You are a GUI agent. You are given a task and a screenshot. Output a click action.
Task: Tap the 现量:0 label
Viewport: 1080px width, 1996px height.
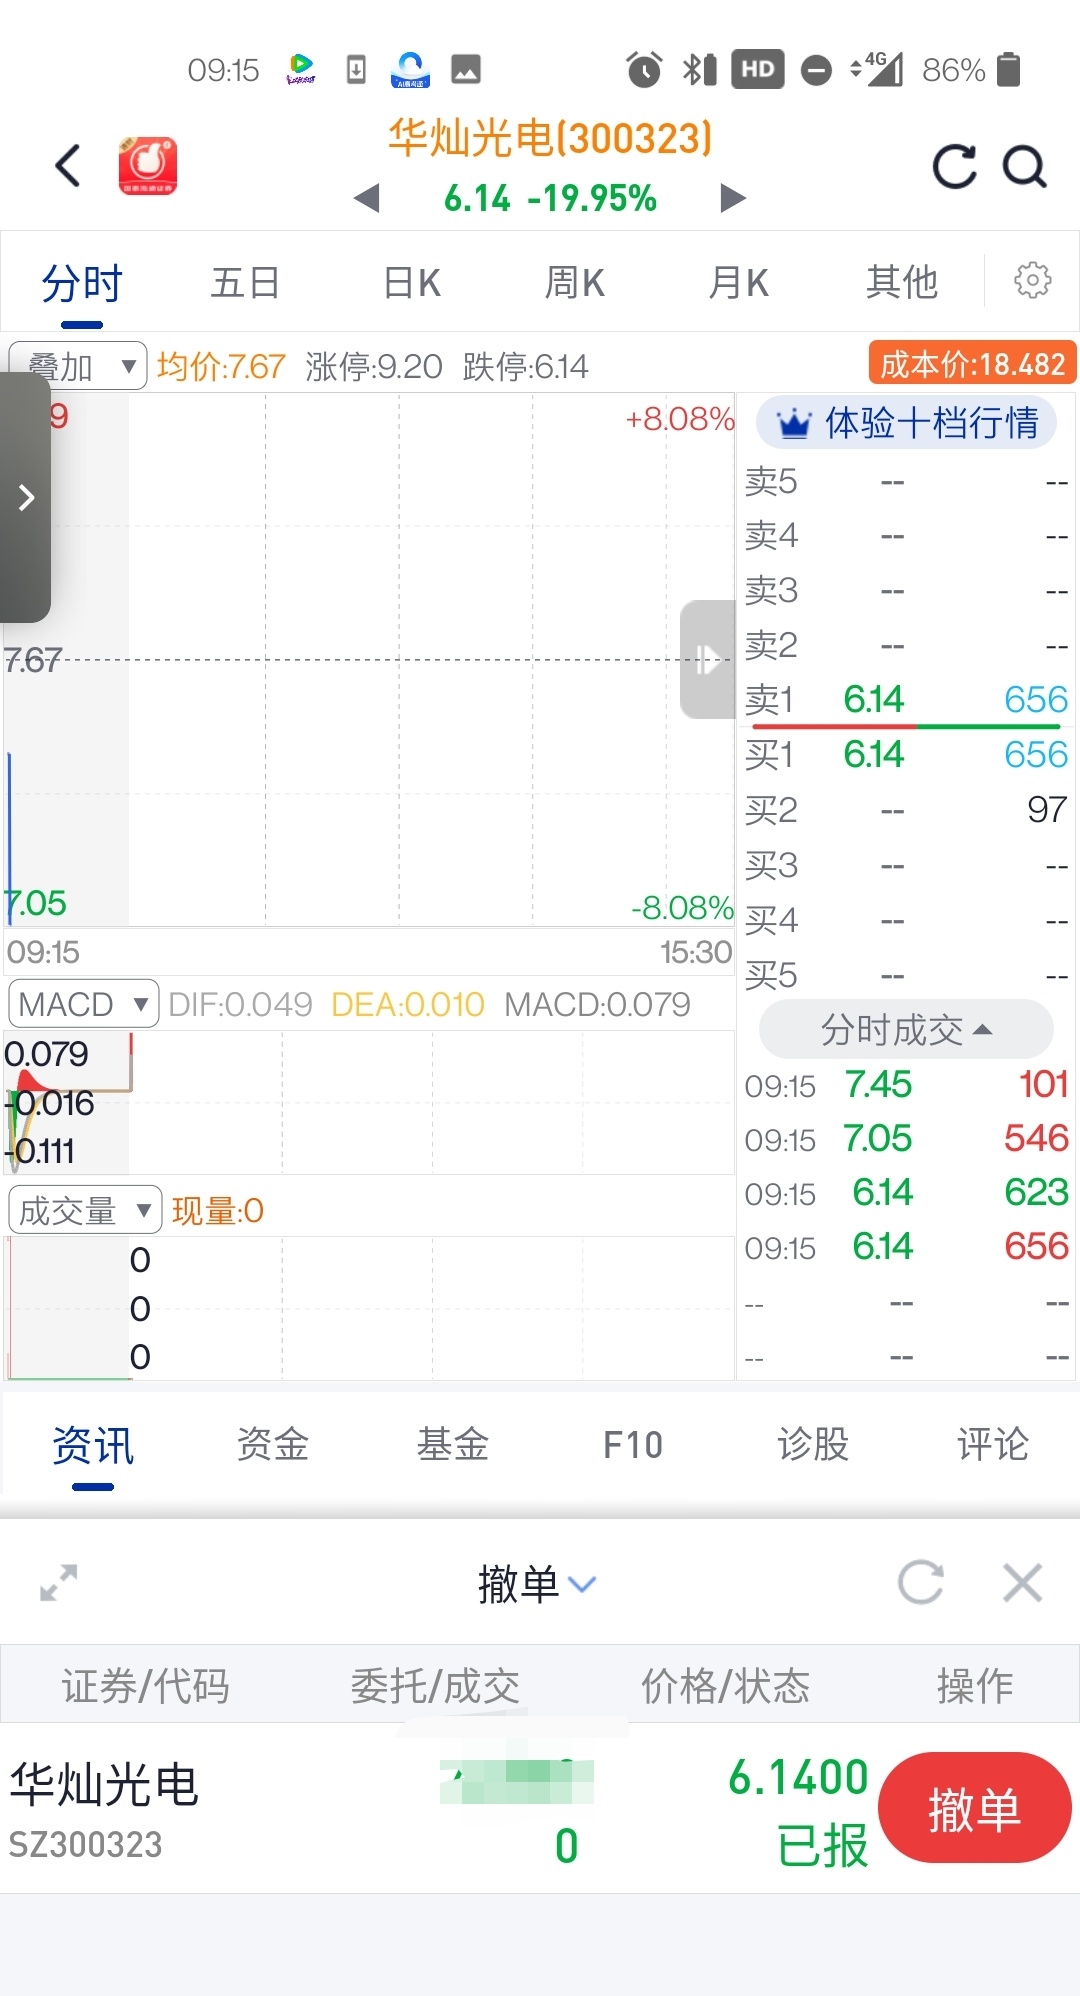[x=218, y=1211]
